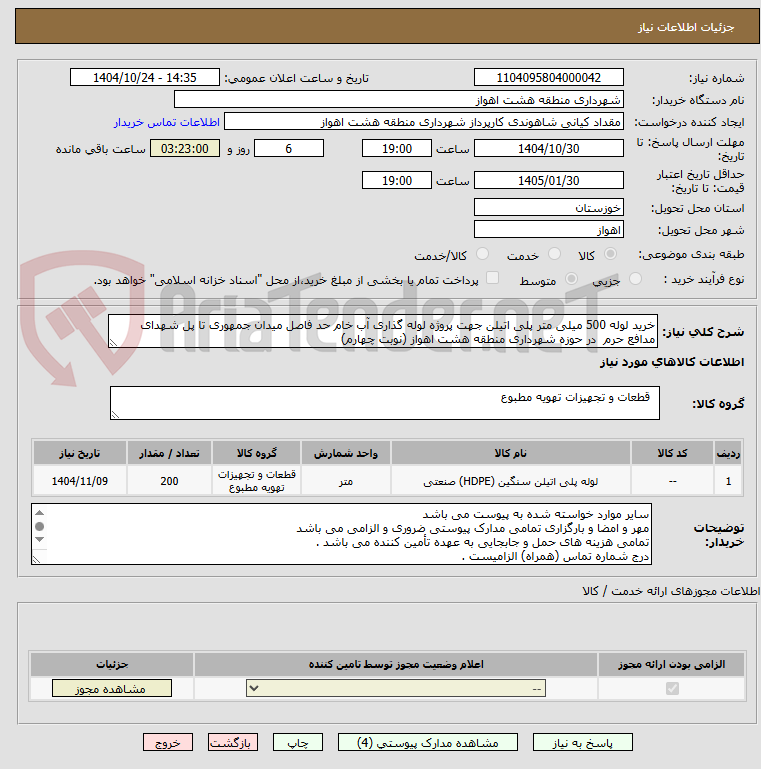The height and width of the screenshot is (769, 761).
Task: Click resize handle of توضیحات خریدار box
Action: (37, 559)
